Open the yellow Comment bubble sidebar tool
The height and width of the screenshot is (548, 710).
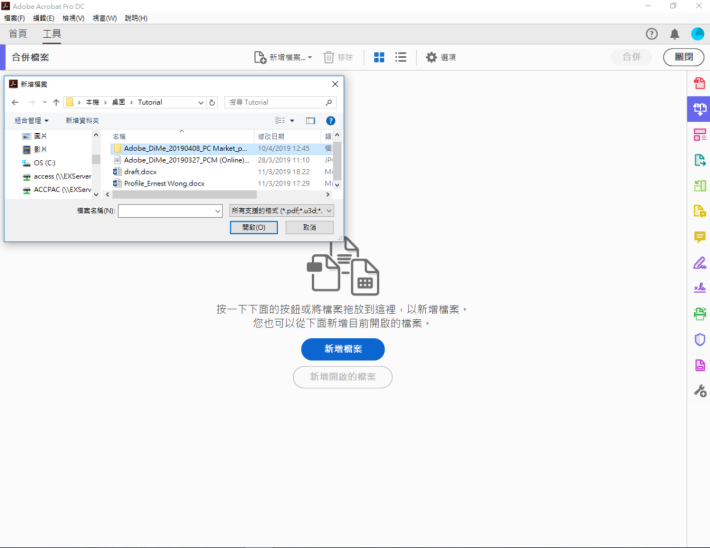(x=700, y=236)
